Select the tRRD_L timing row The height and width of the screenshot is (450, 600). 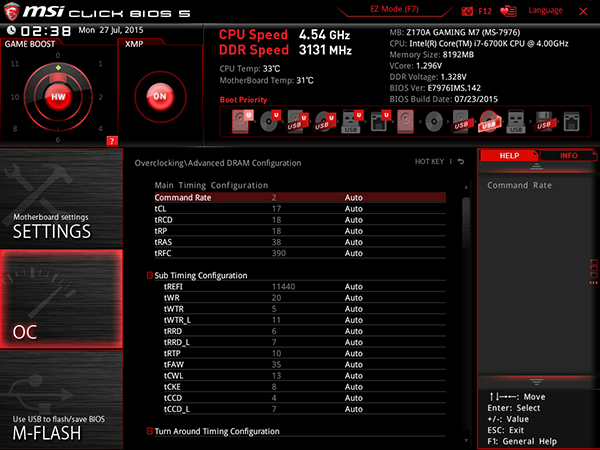point(305,342)
